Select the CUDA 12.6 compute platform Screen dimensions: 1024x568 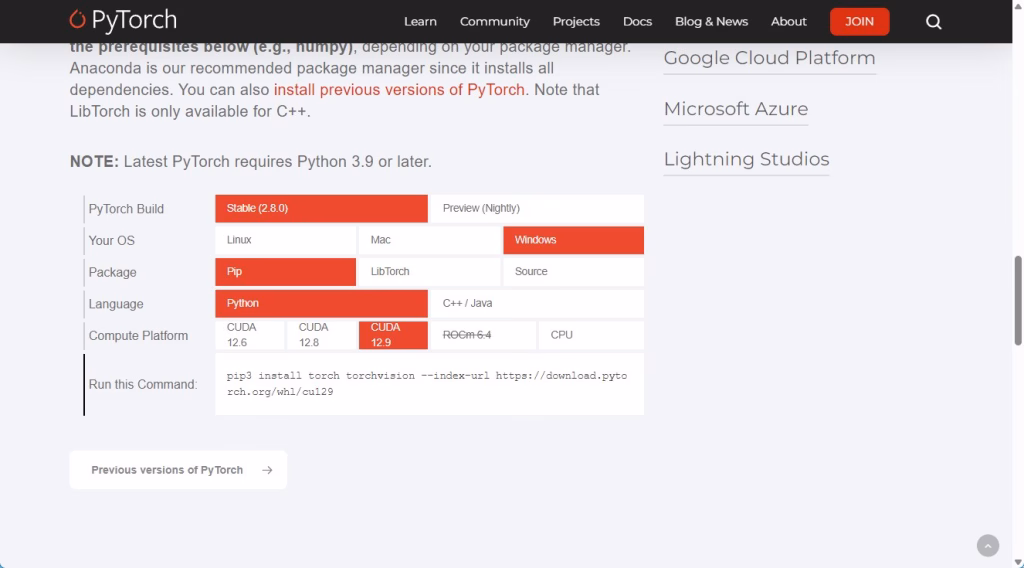click(249, 335)
